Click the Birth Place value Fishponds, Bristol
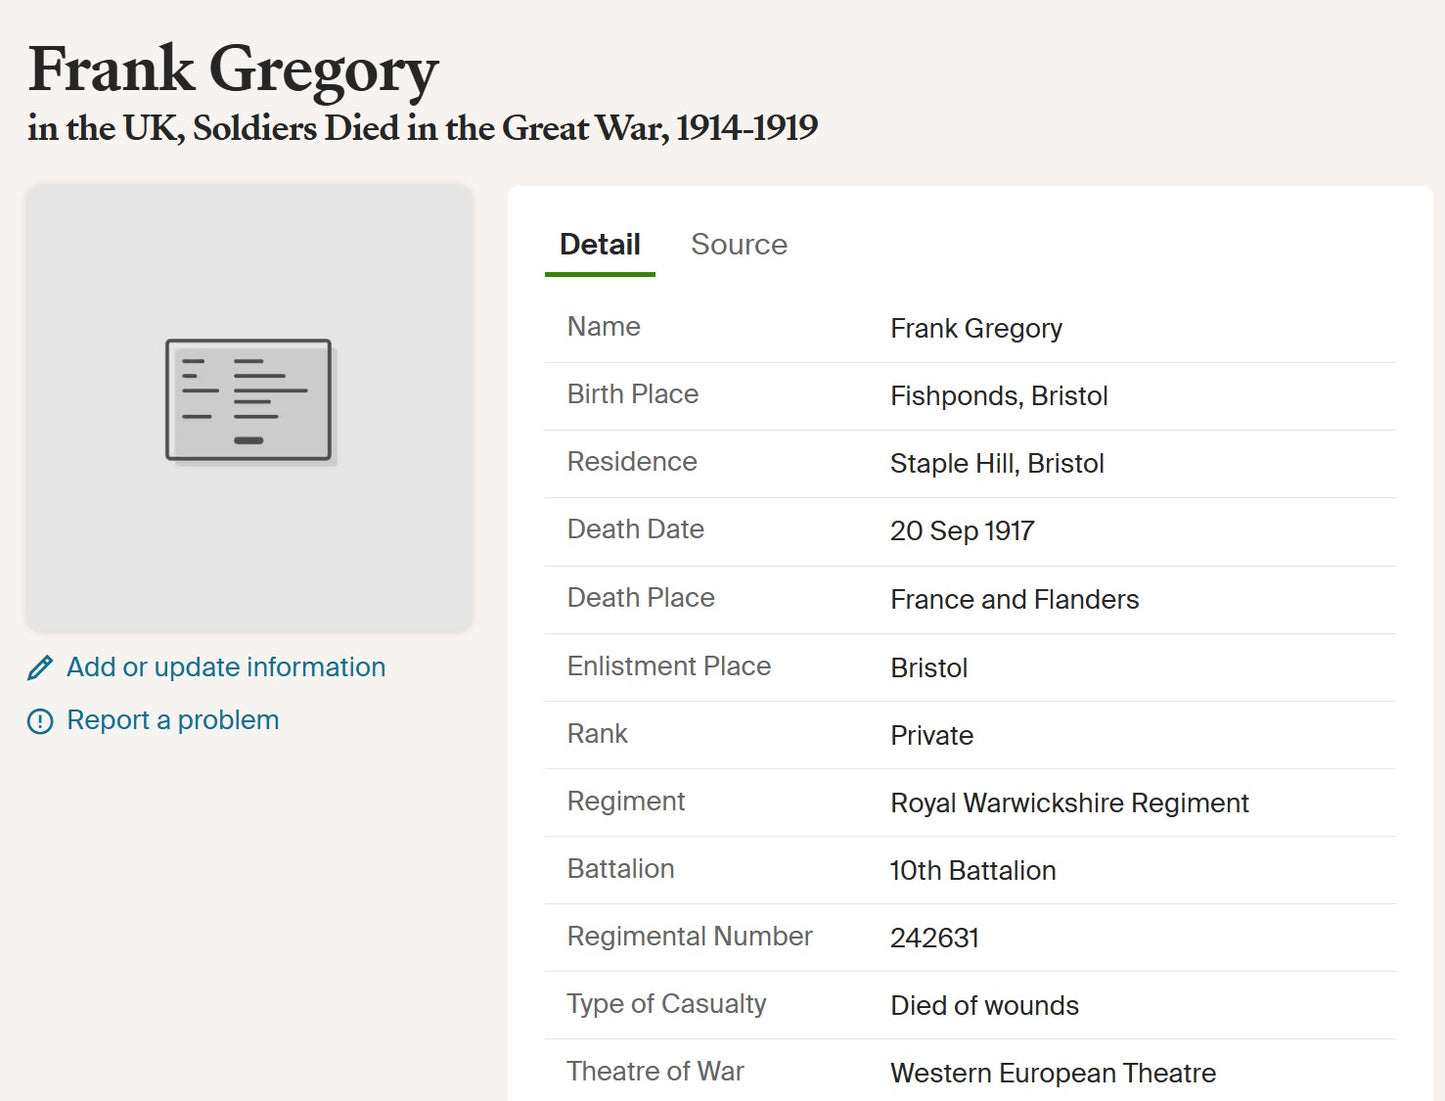Image resolution: width=1445 pixels, height=1101 pixels. tap(998, 396)
